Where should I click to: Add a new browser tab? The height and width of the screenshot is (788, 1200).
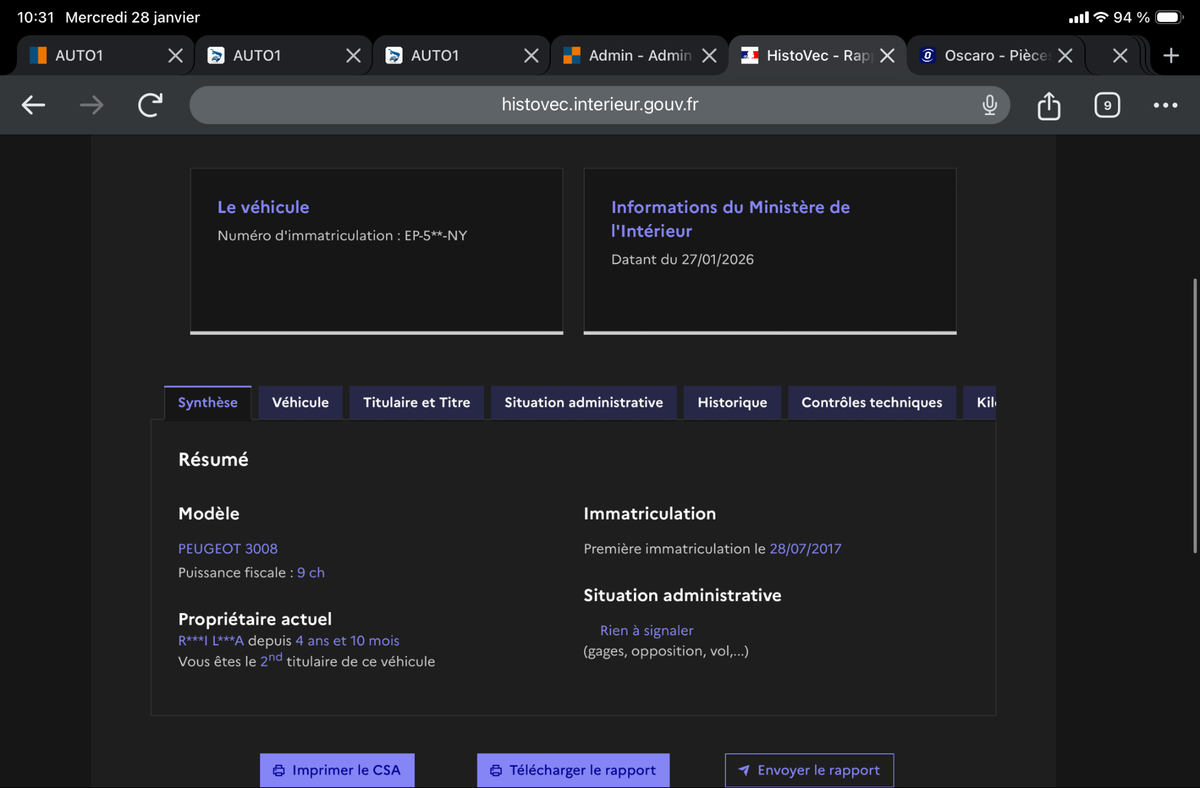coord(1171,55)
